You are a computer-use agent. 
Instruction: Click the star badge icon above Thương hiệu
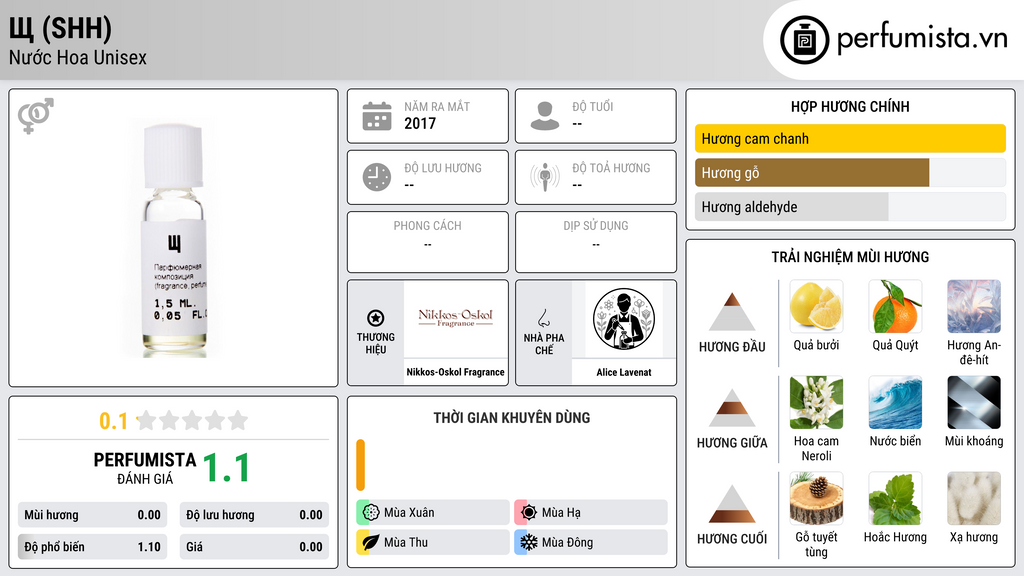(x=376, y=318)
